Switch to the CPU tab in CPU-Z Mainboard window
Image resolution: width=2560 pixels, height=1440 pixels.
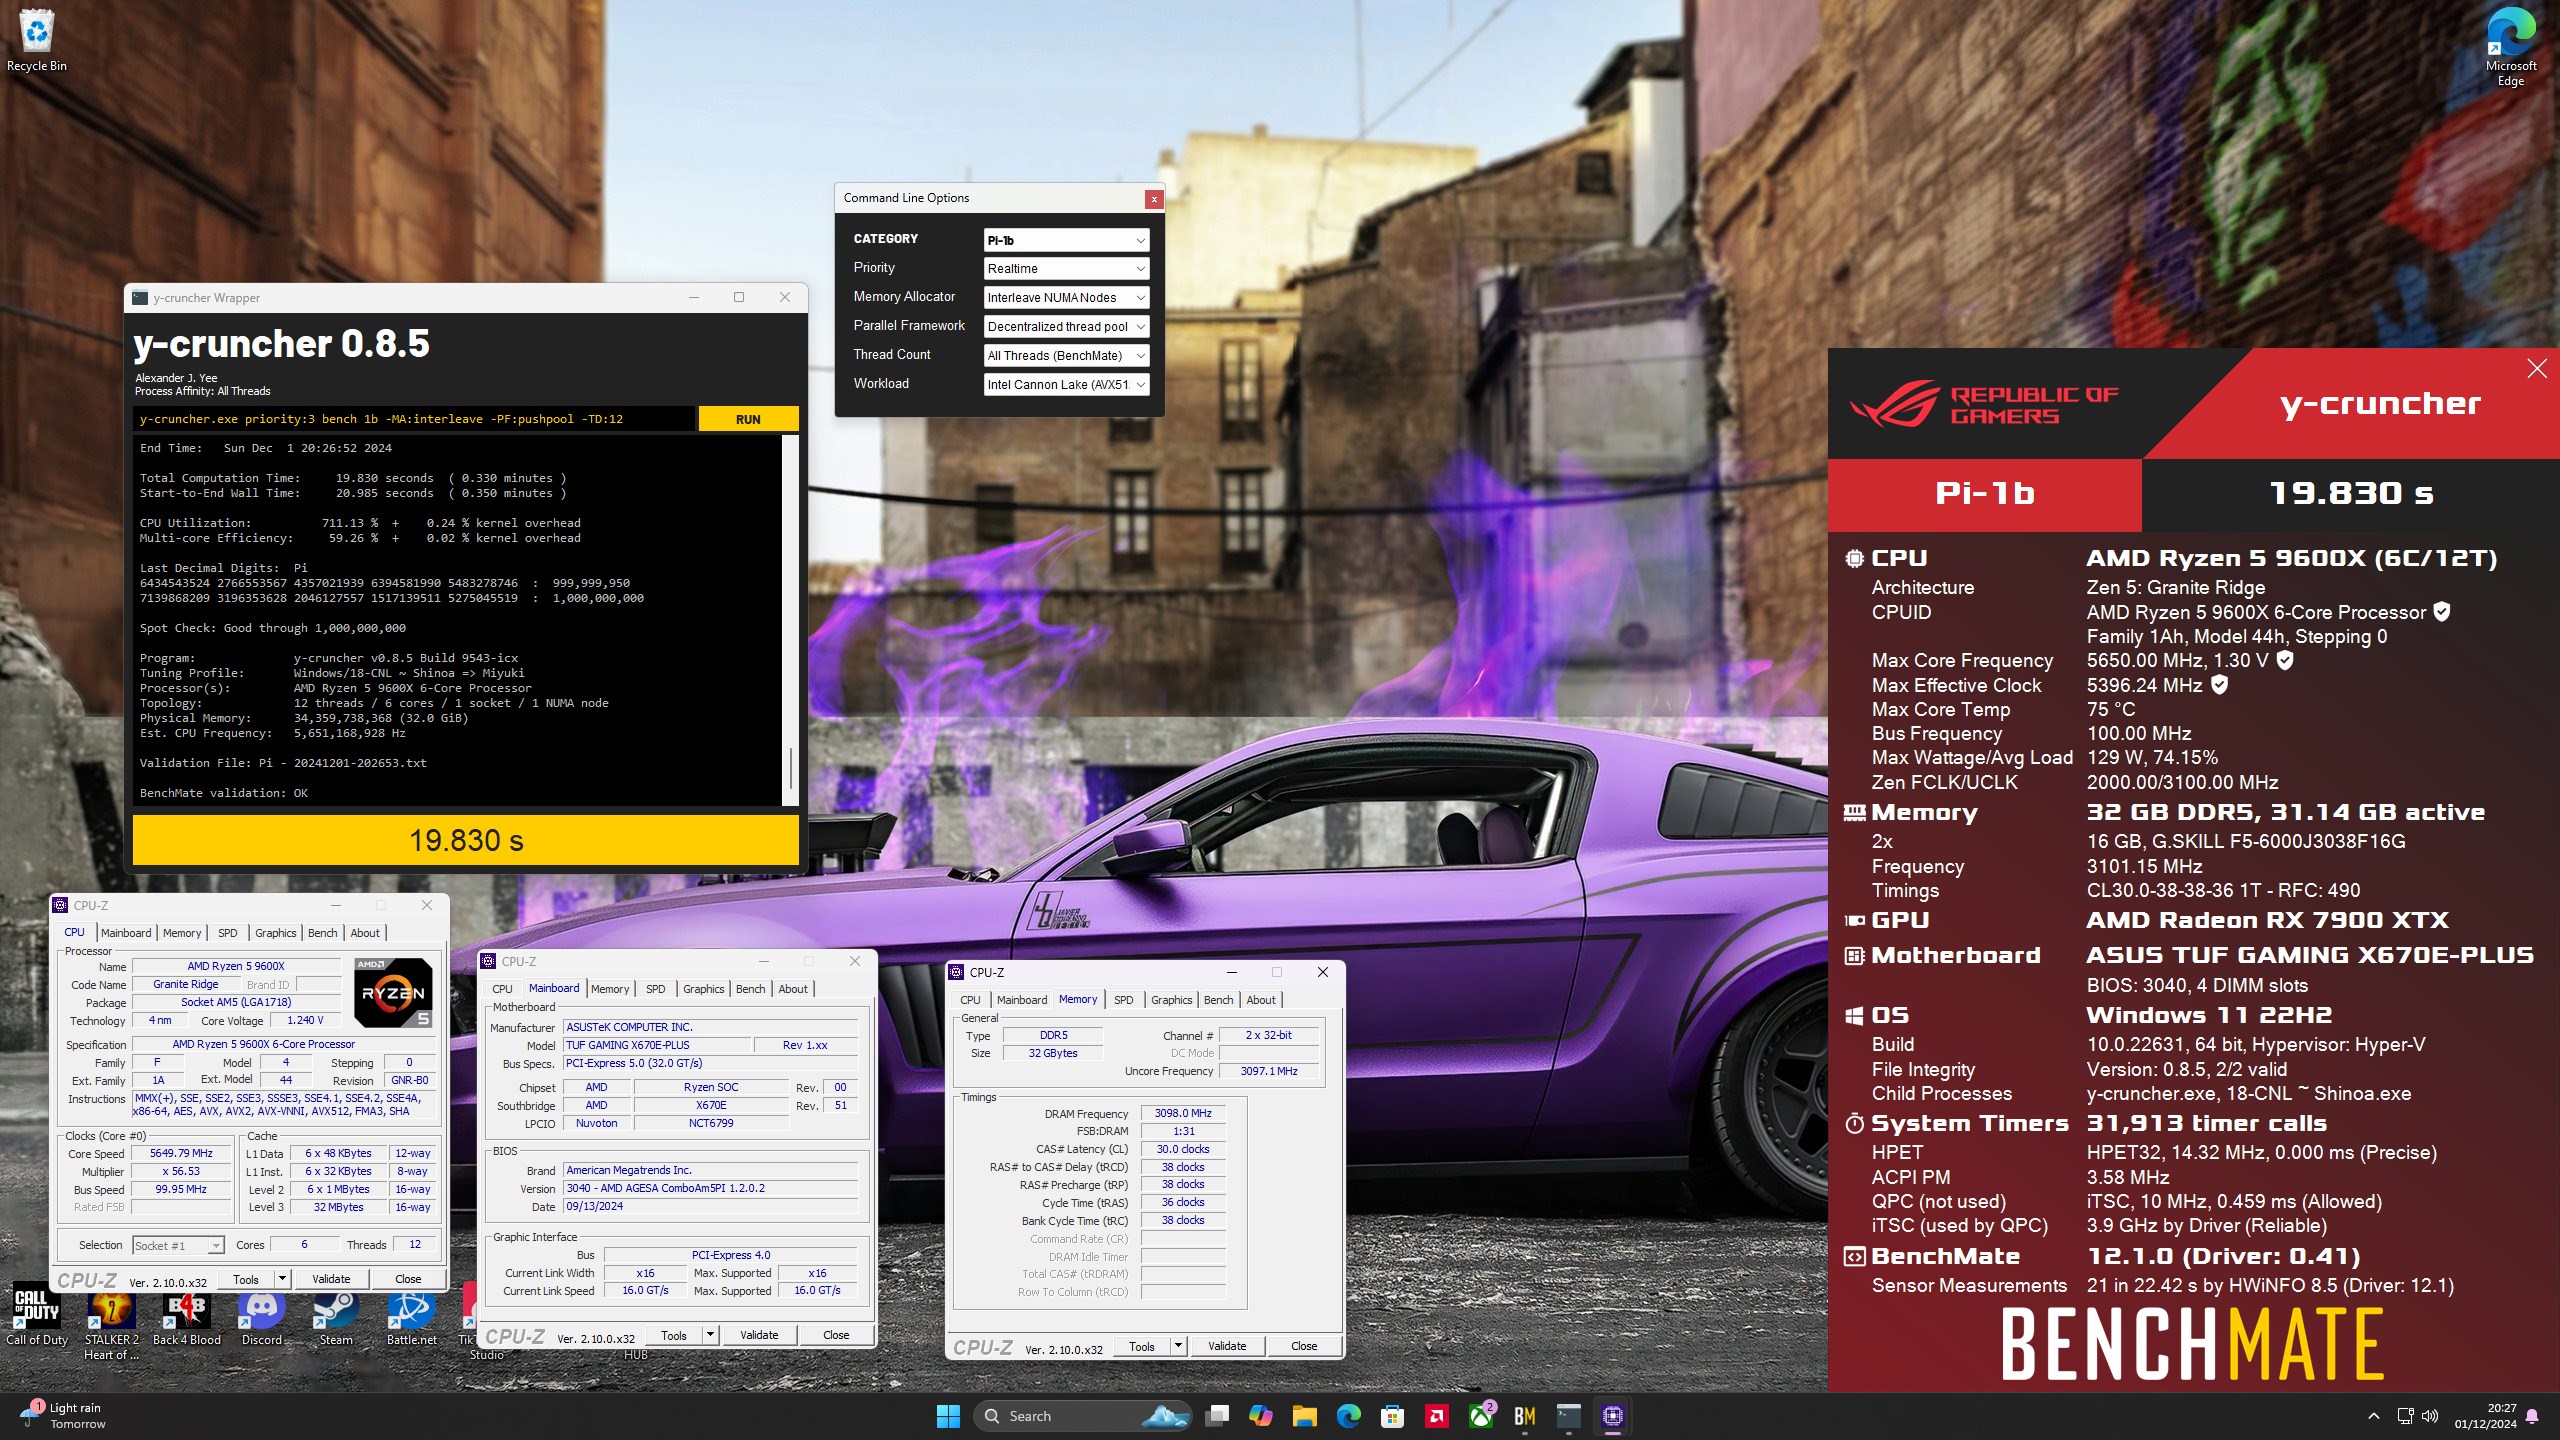pos(502,989)
